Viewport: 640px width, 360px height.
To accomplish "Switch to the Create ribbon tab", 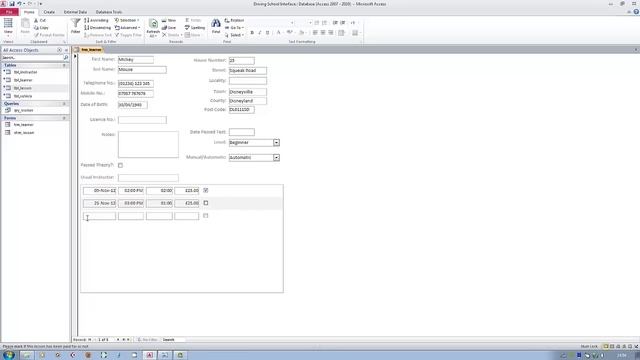I will click(x=49, y=12).
